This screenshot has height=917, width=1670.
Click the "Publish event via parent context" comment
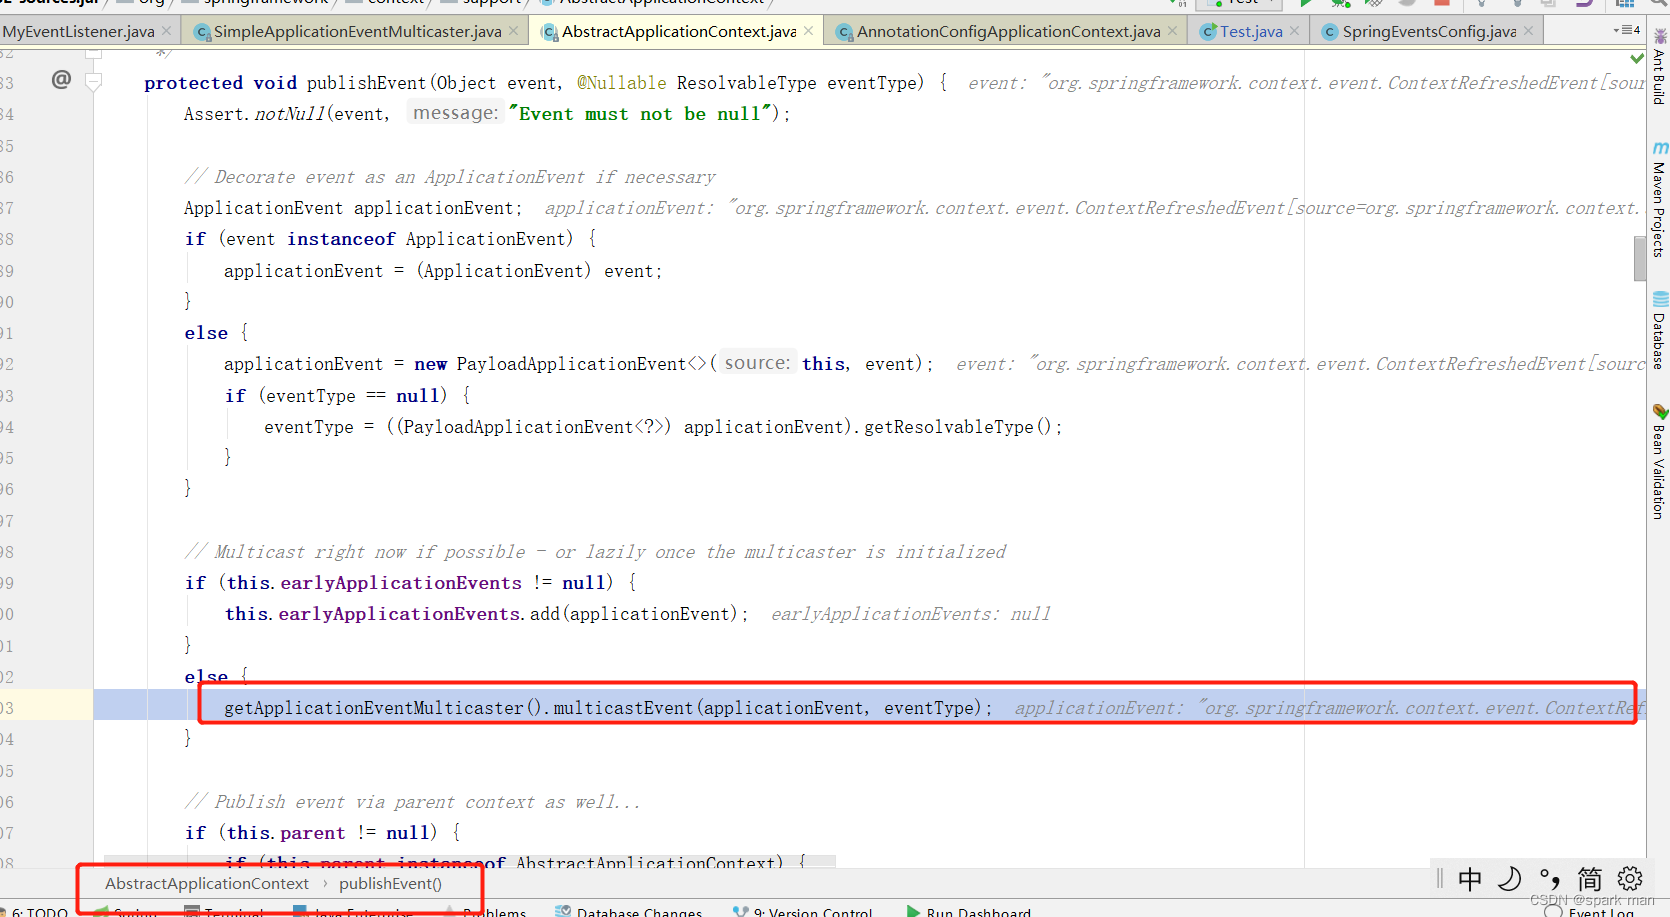point(412,802)
